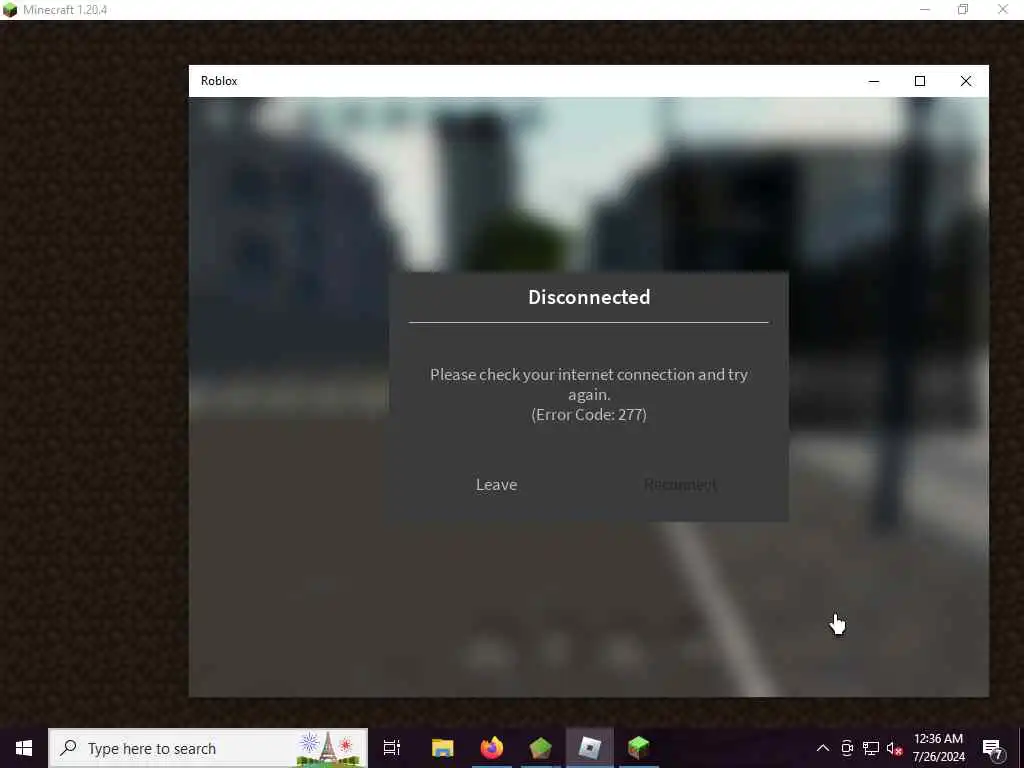This screenshot has width=1024, height=768.
Task: Close the Roblox window
Action: pos(965,81)
